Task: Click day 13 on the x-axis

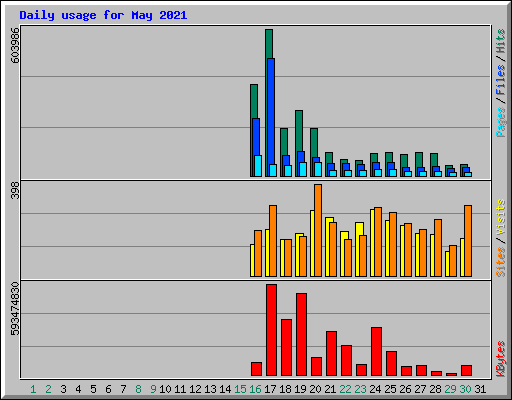Action: (x=210, y=389)
